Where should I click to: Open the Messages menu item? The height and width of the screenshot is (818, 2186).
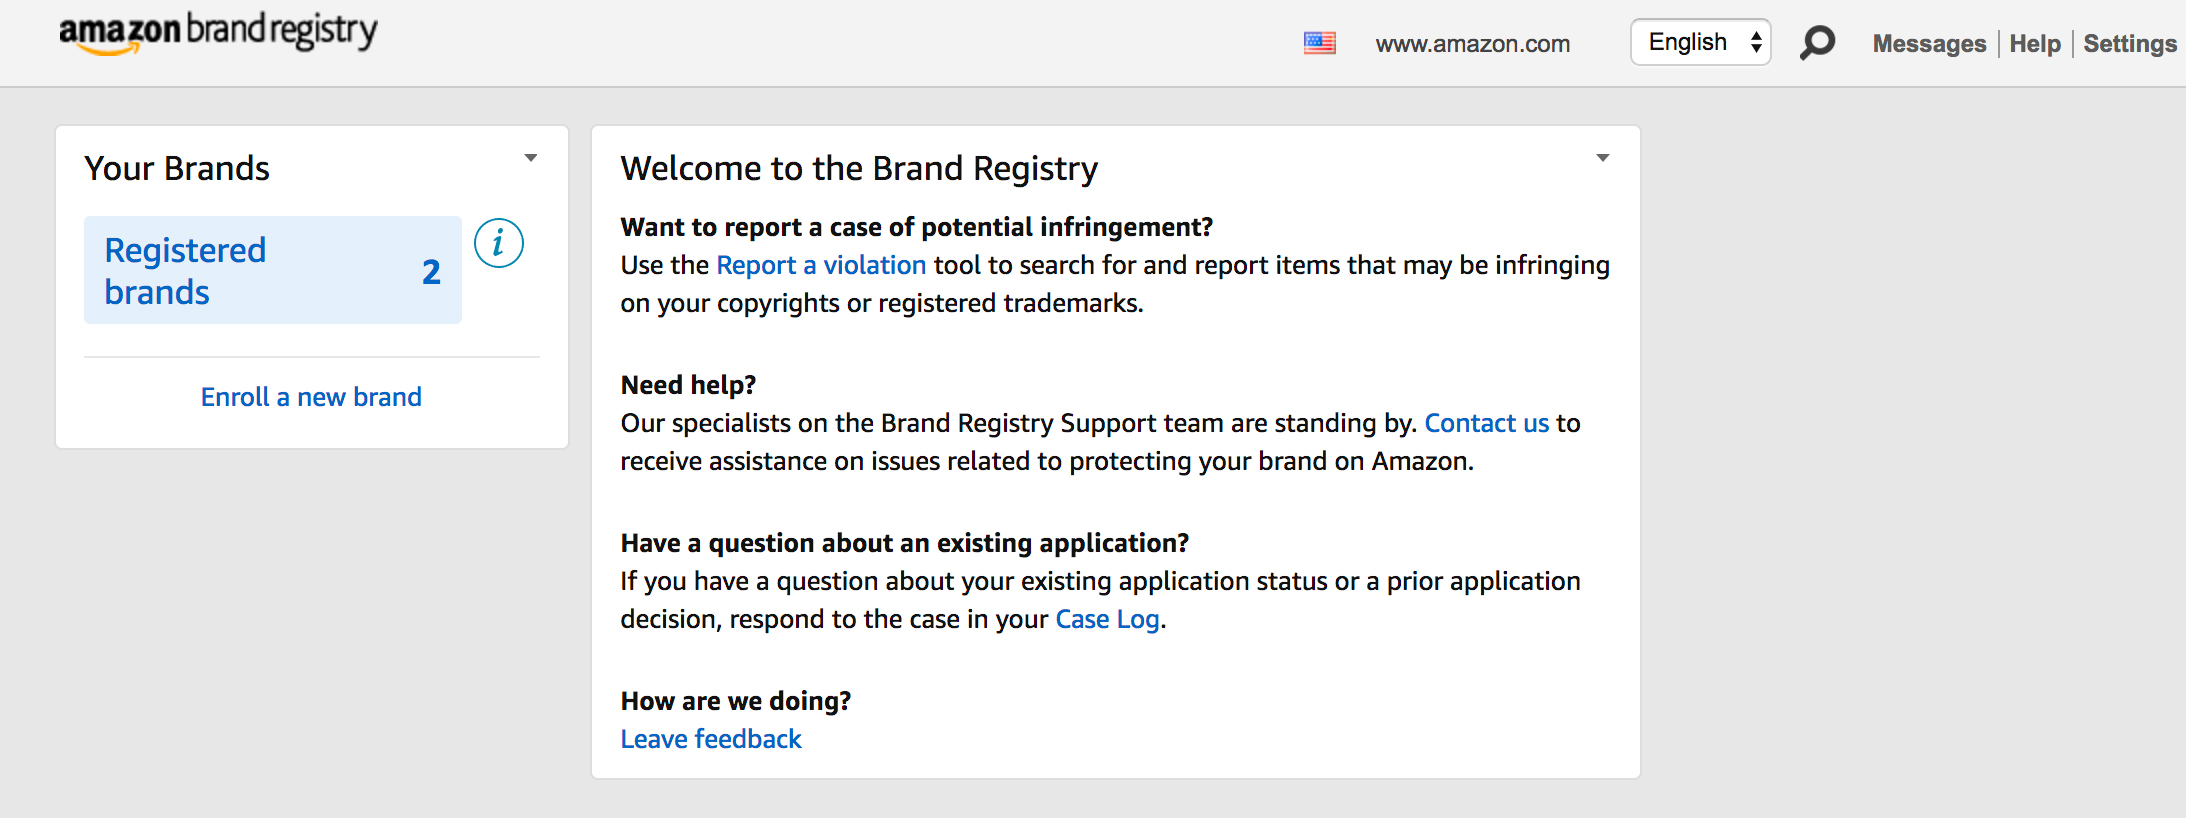(1929, 44)
